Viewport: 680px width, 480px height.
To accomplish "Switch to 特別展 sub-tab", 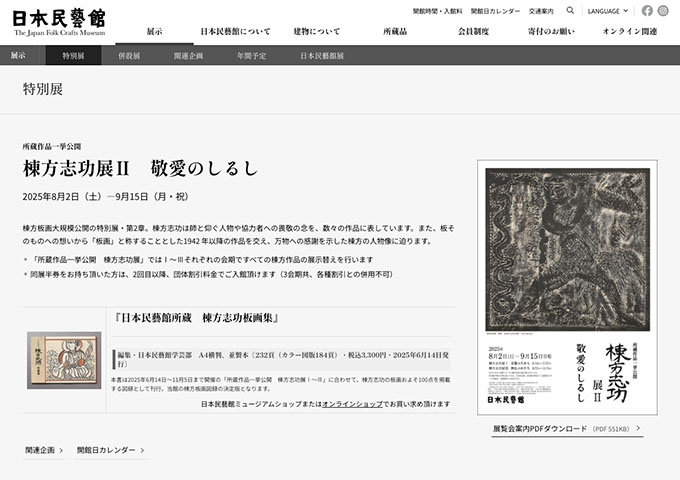I will coord(73,56).
